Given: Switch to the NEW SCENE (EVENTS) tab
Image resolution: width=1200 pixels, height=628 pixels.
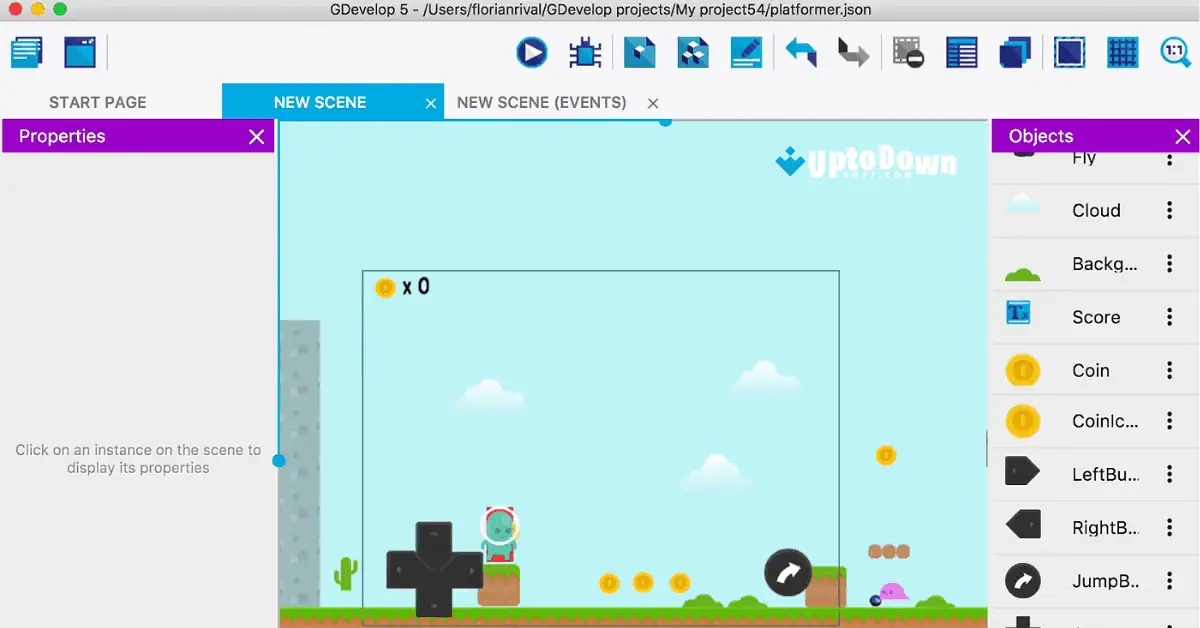Looking at the screenshot, I should (541, 102).
